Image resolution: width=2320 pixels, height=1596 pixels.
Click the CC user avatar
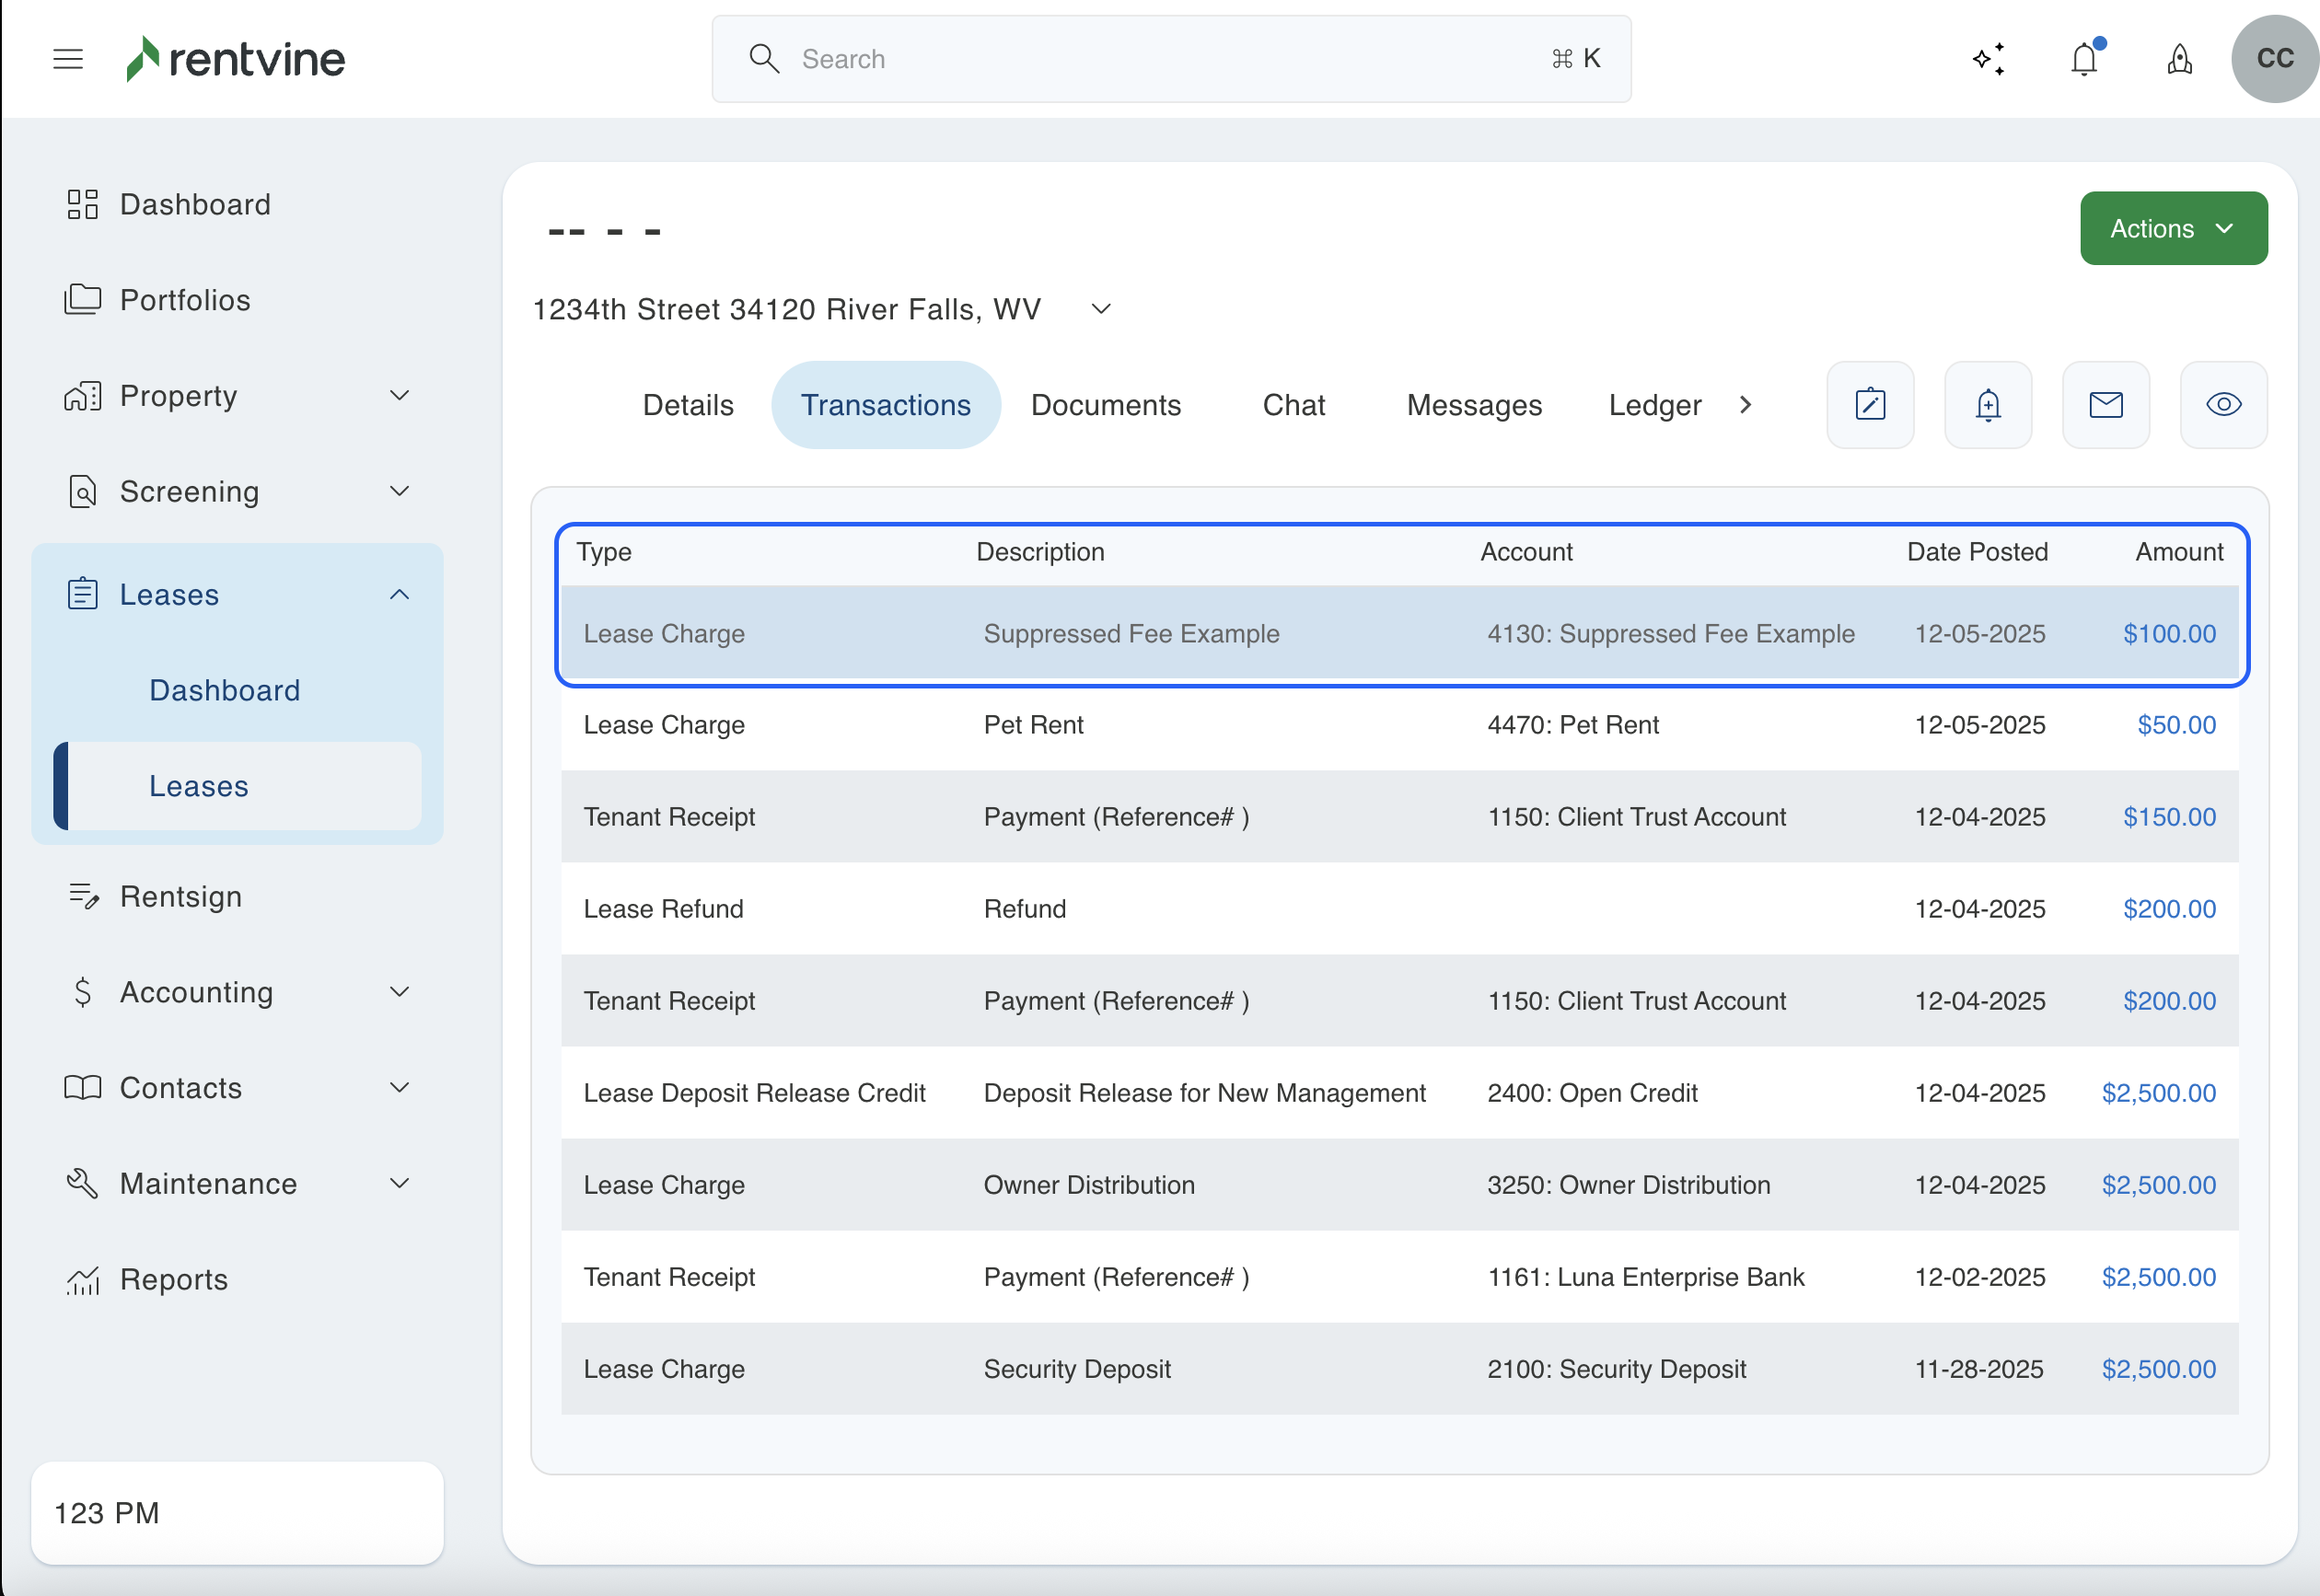[2275, 59]
